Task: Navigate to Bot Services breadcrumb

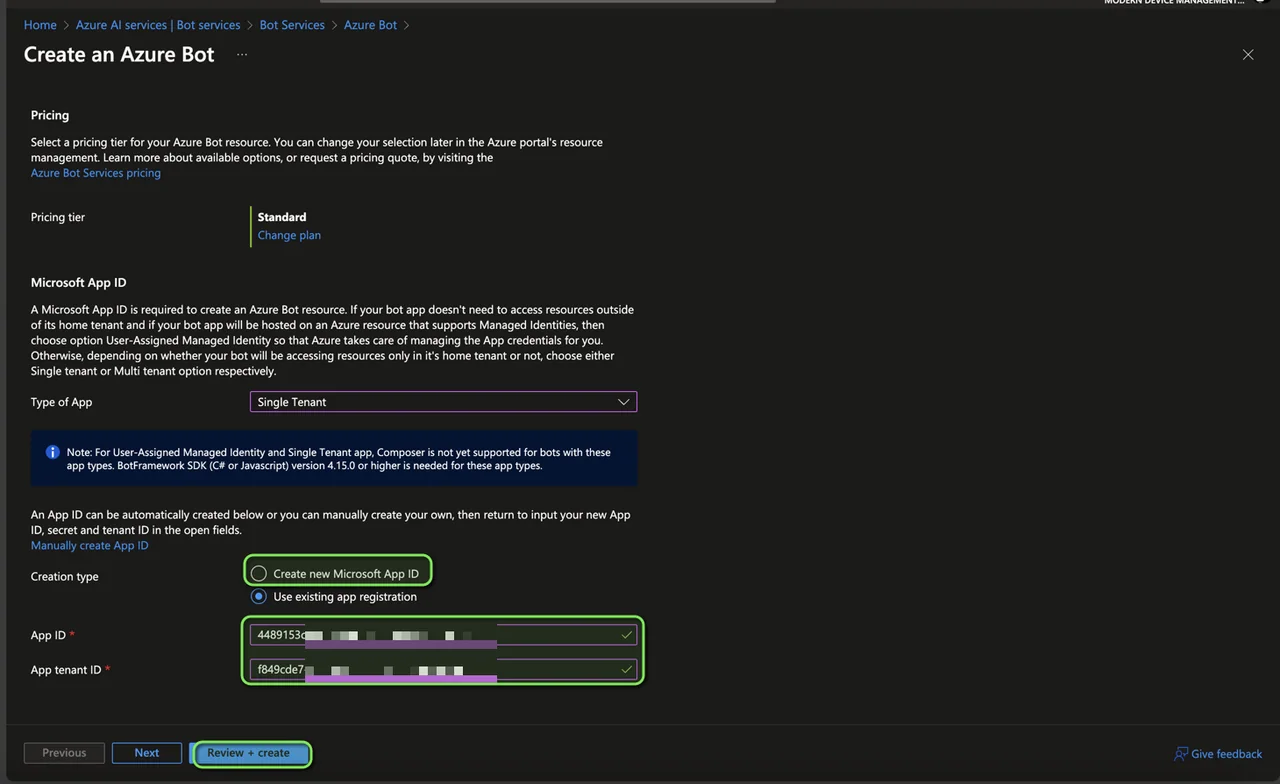Action: pyautogui.click(x=292, y=25)
